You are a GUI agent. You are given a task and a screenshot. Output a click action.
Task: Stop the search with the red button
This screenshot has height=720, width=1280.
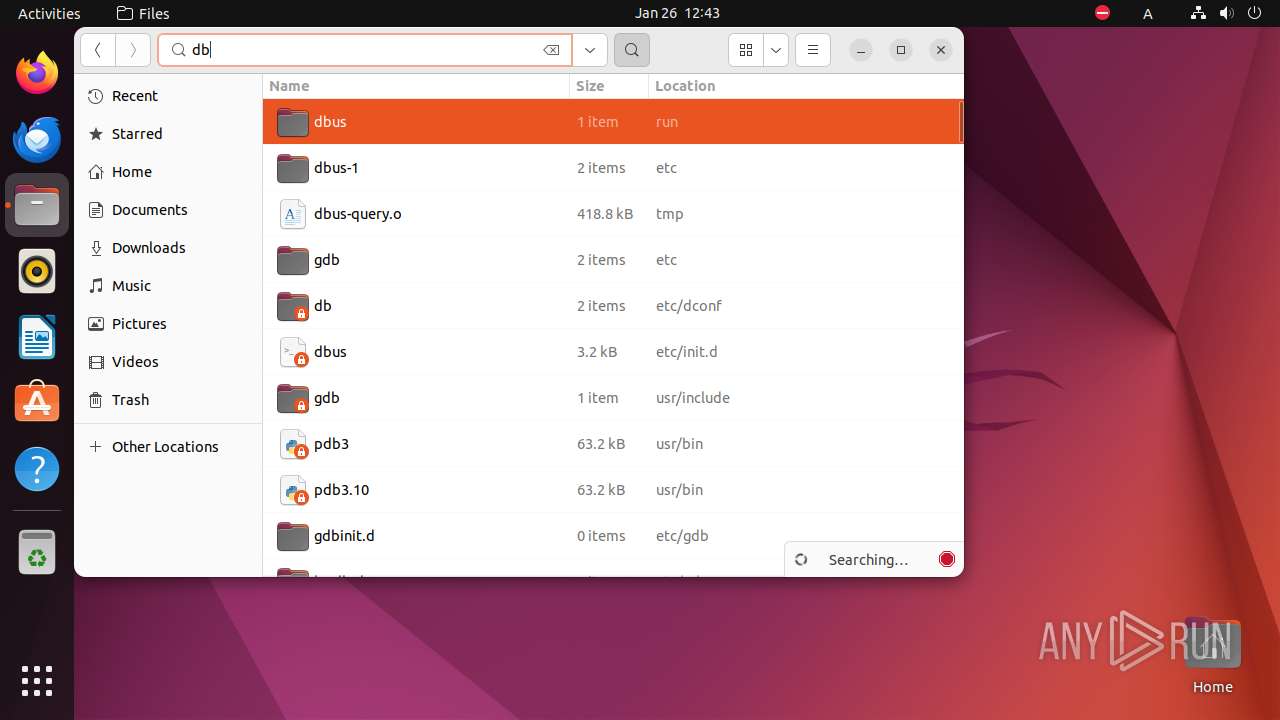point(947,559)
